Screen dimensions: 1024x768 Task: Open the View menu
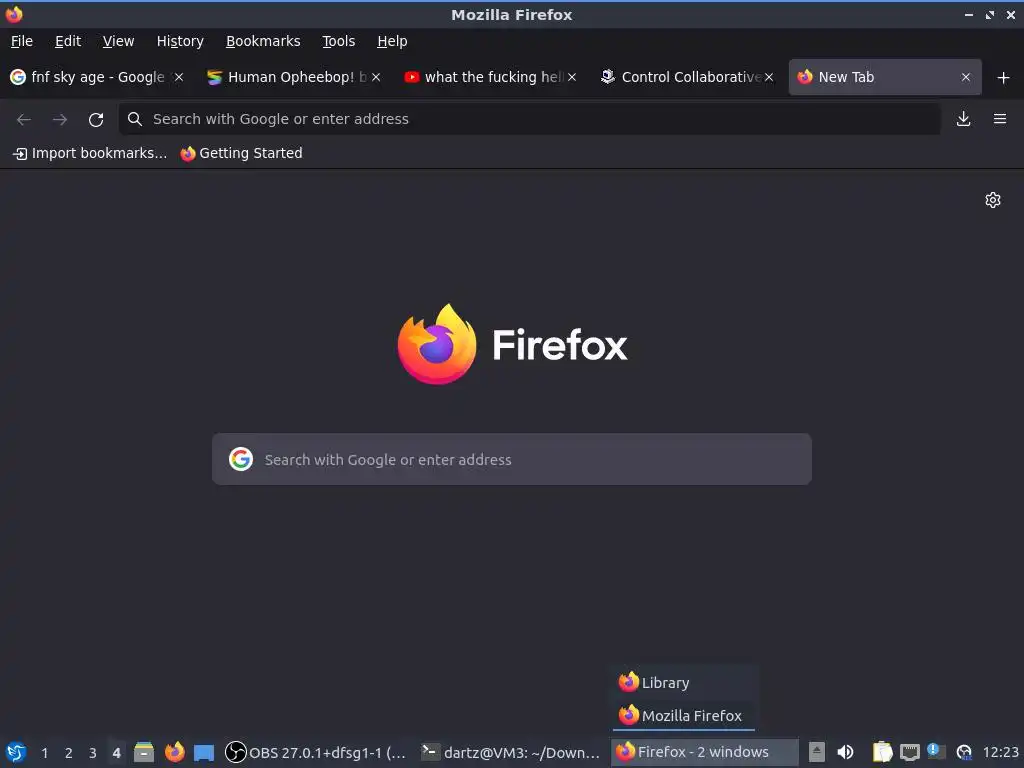point(118,41)
